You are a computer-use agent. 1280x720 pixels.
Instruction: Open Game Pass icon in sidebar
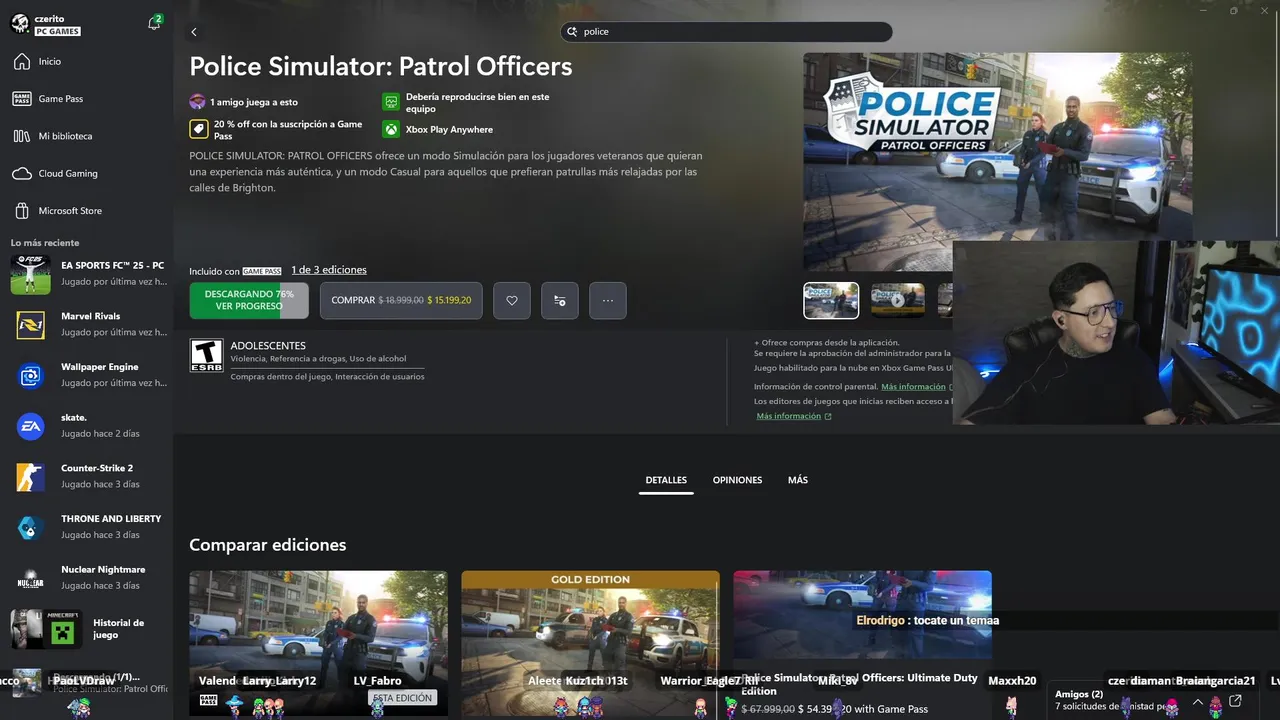tap(22, 99)
